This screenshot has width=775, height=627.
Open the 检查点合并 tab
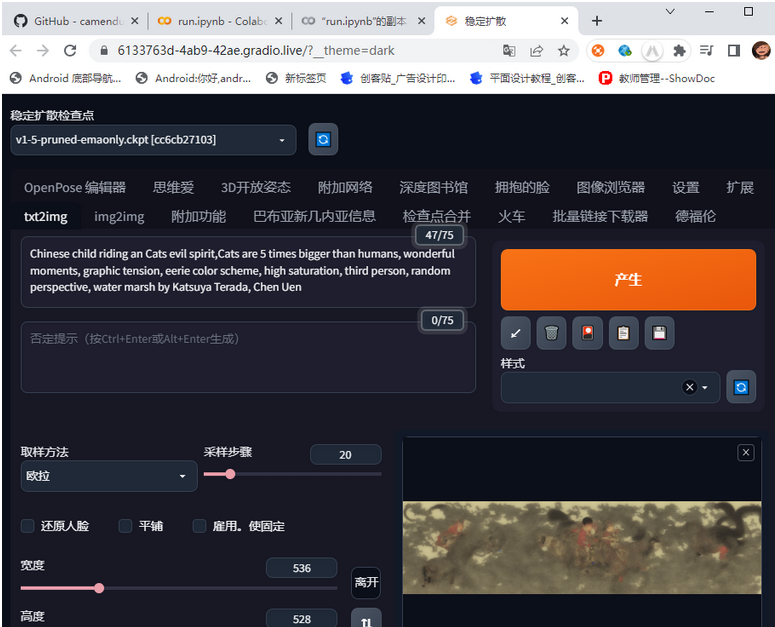[x=436, y=216]
